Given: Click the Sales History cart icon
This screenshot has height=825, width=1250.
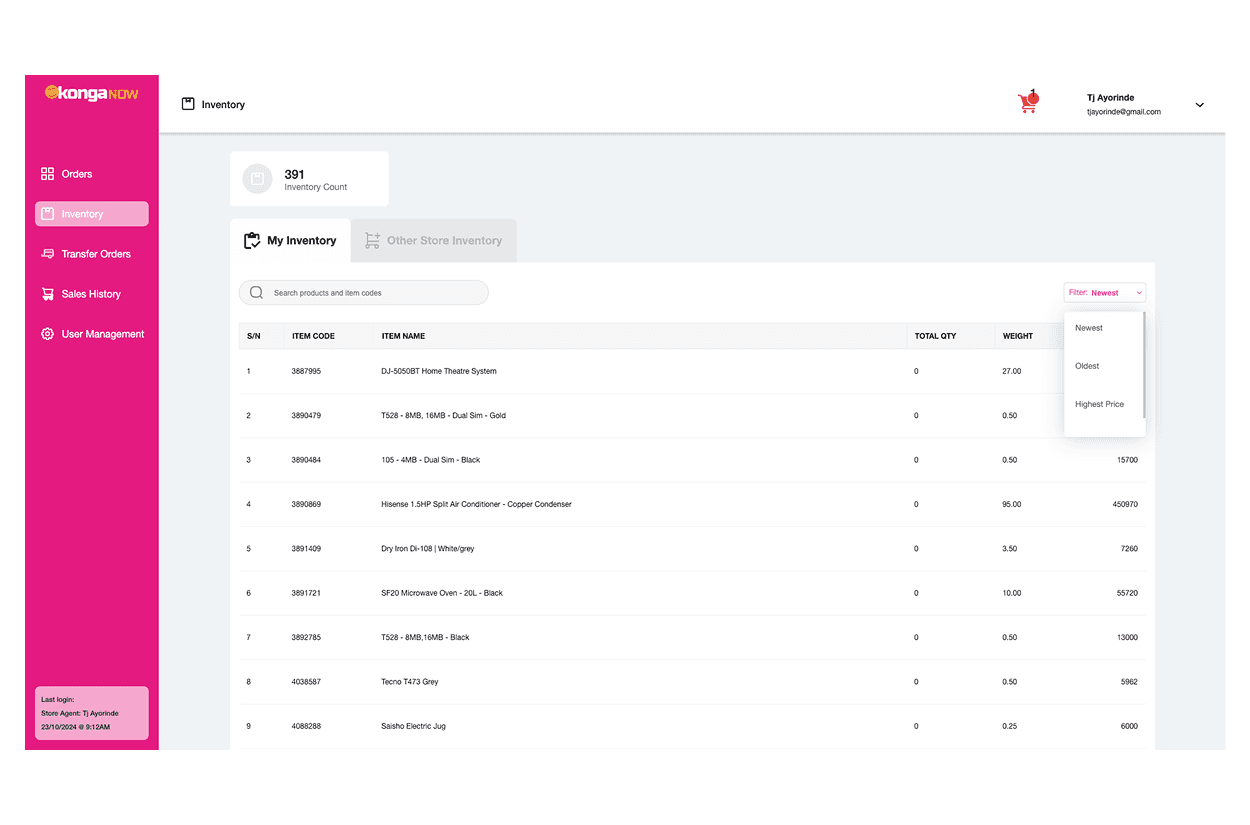Looking at the screenshot, I should pyautogui.click(x=47, y=294).
